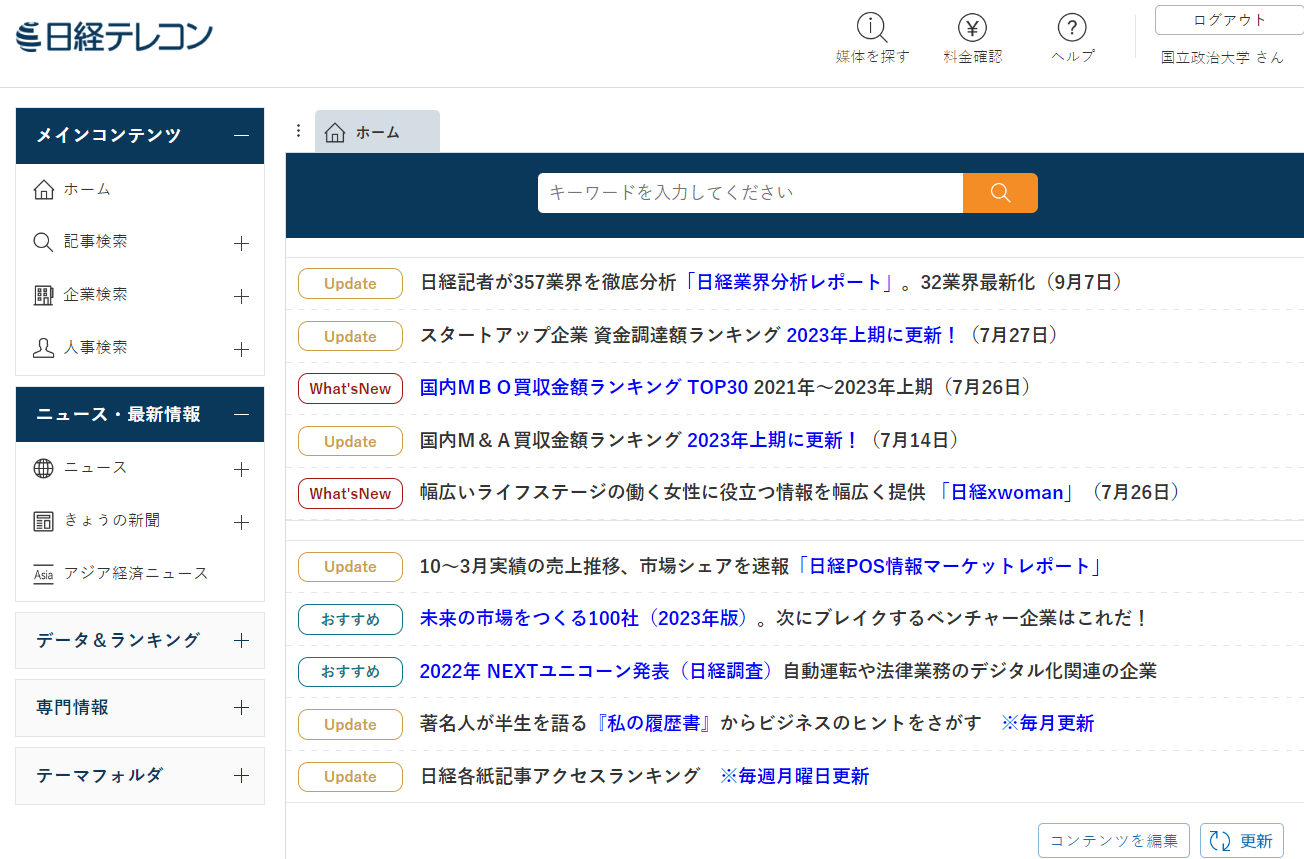Click the newspaper icon beside きょうの新聞

(x=43, y=521)
